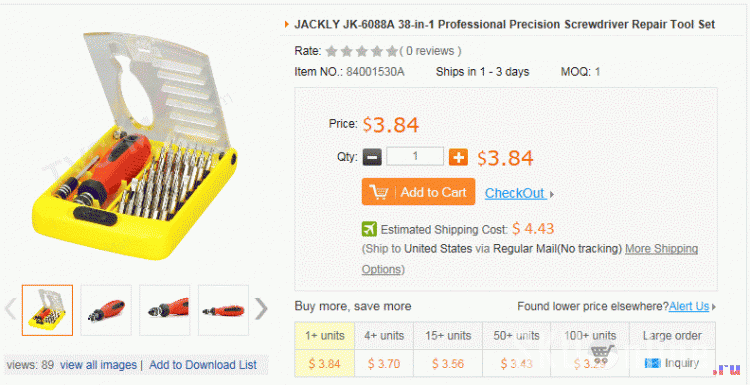The height and width of the screenshot is (385, 750).
Task: Click the Add to Cart button
Action: pyautogui.click(x=419, y=192)
